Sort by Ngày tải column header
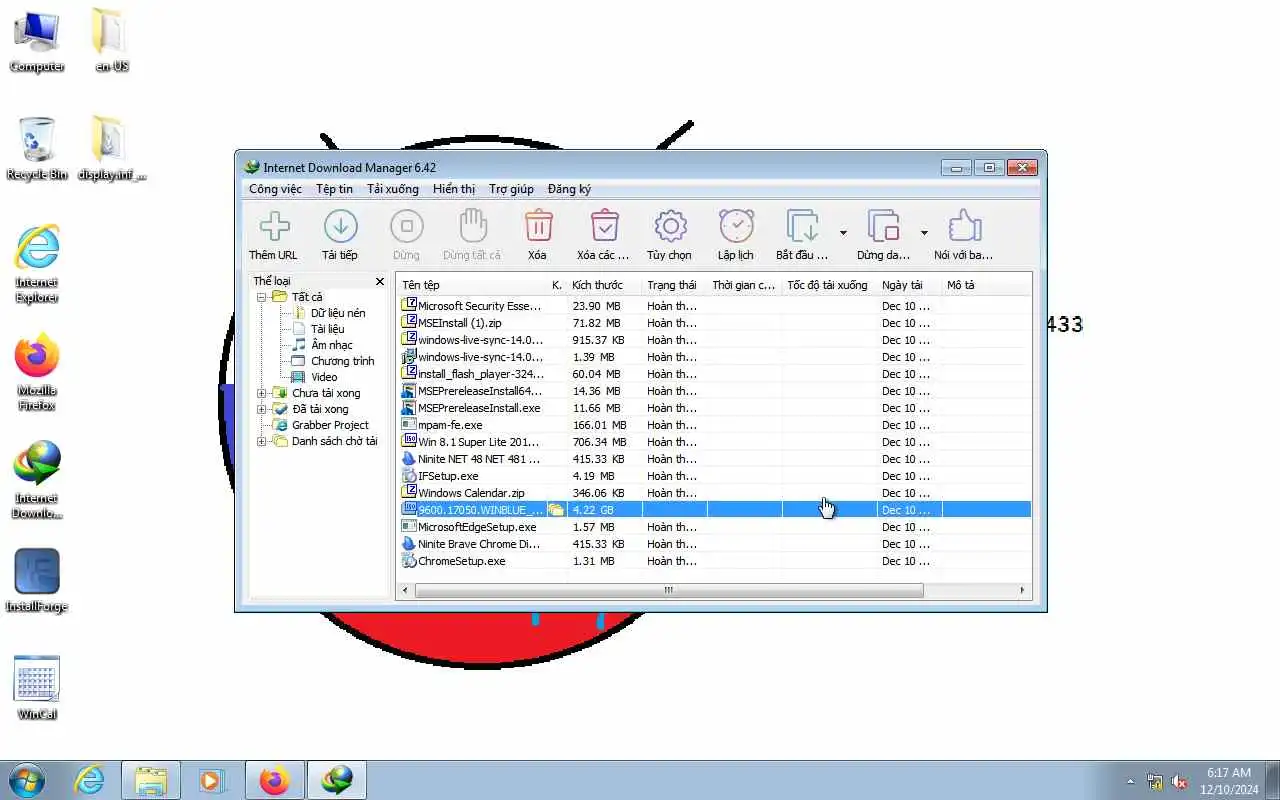 tap(909, 285)
